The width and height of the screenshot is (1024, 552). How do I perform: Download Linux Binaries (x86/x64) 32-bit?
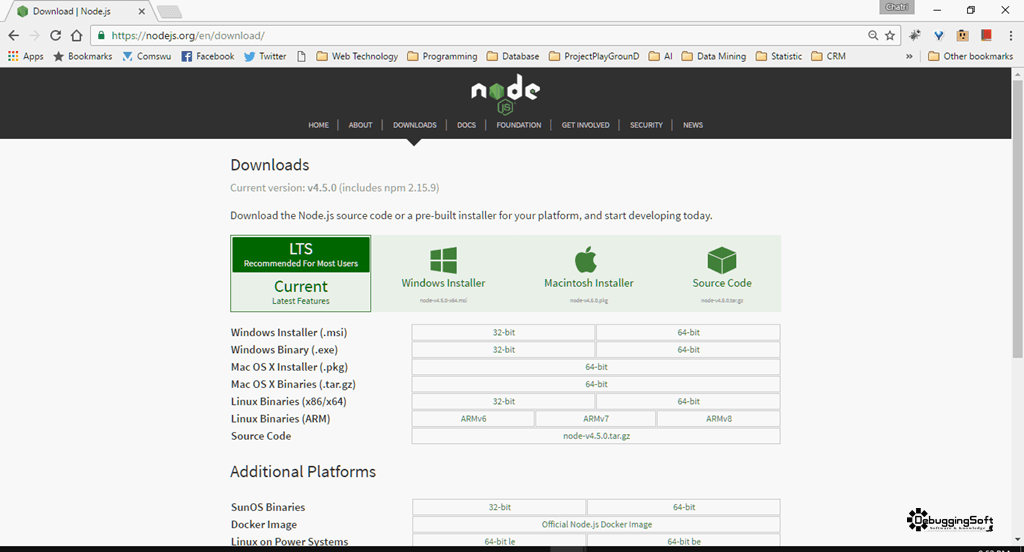pyautogui.click(x=504, y=401)
